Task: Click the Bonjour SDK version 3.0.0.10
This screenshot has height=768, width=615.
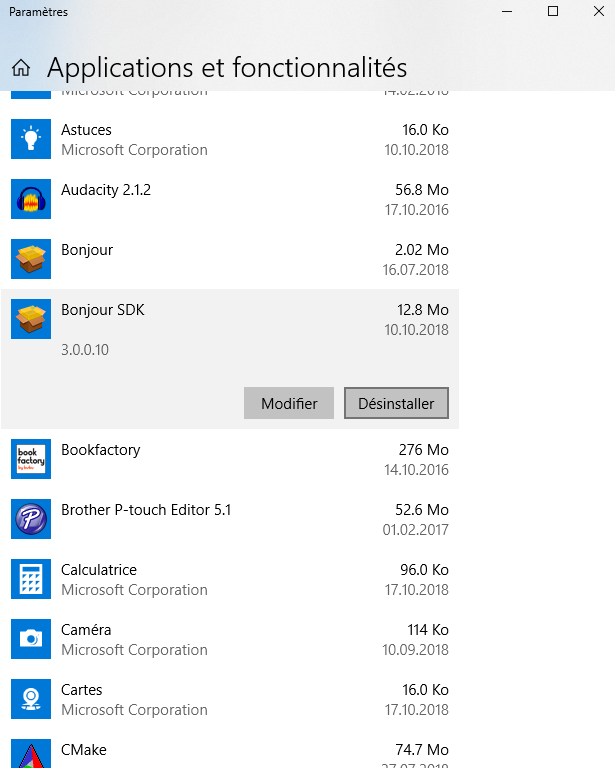Action: click(85, 350)
